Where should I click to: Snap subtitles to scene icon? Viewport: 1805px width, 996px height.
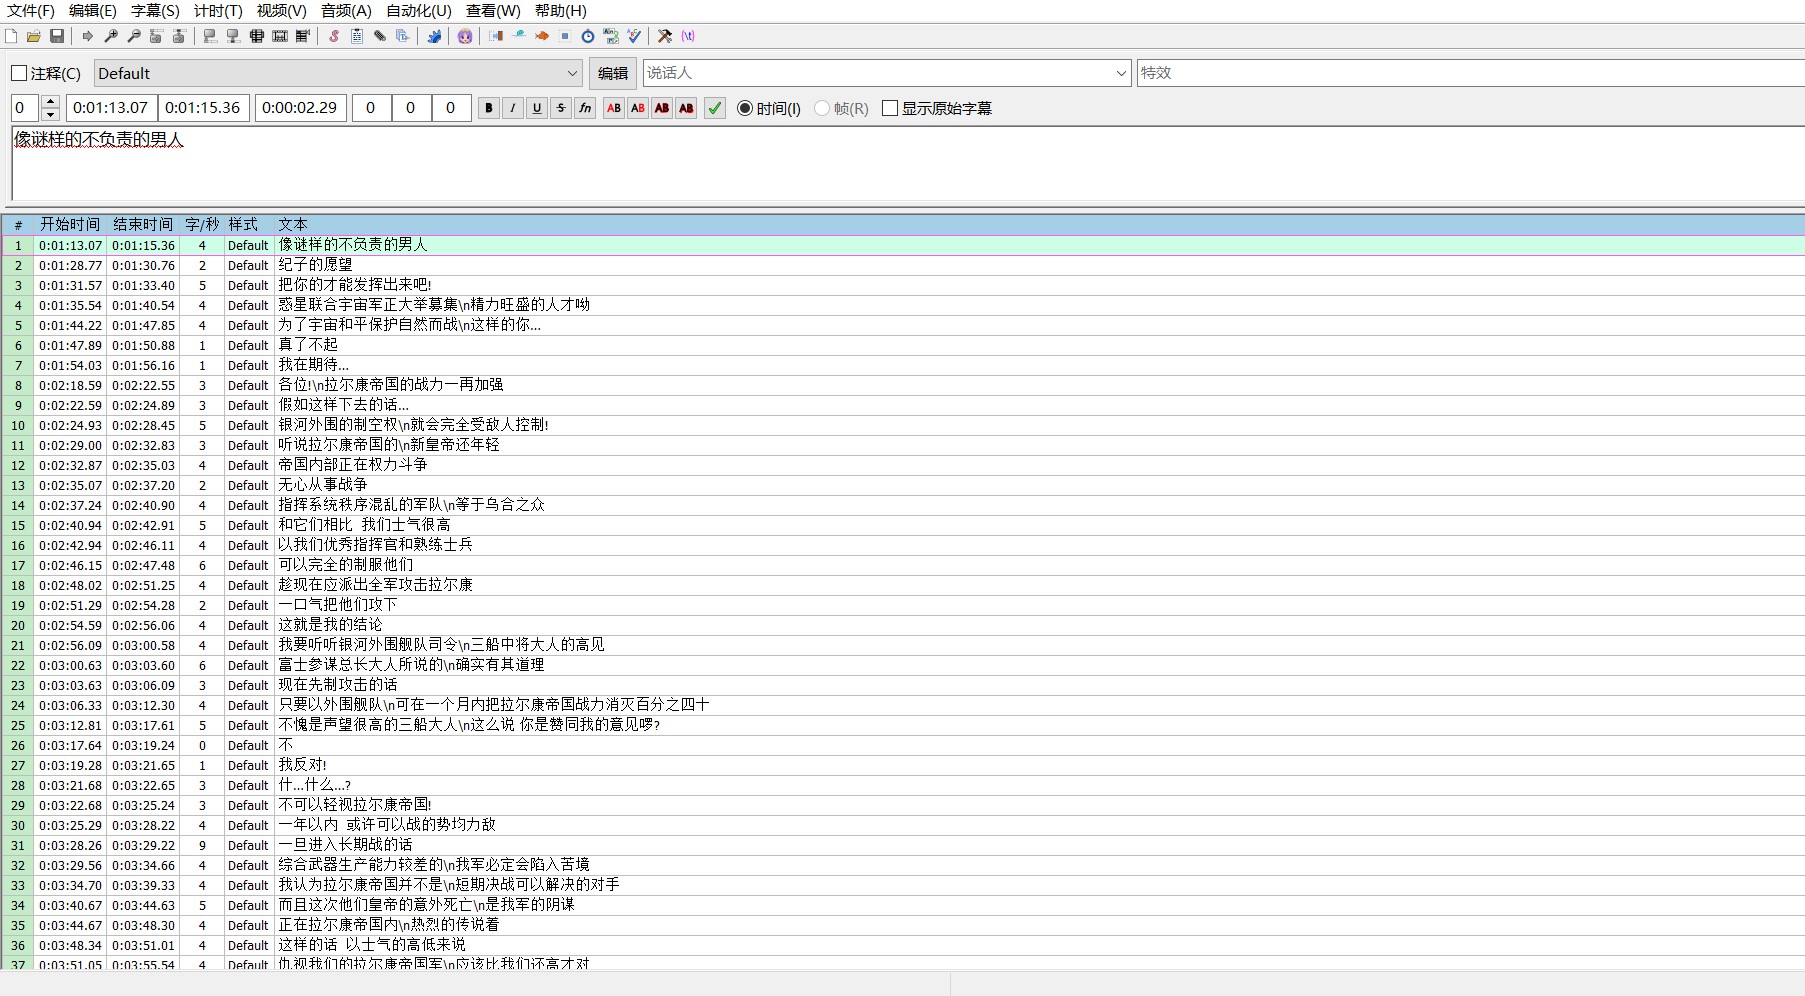point(280,36)
